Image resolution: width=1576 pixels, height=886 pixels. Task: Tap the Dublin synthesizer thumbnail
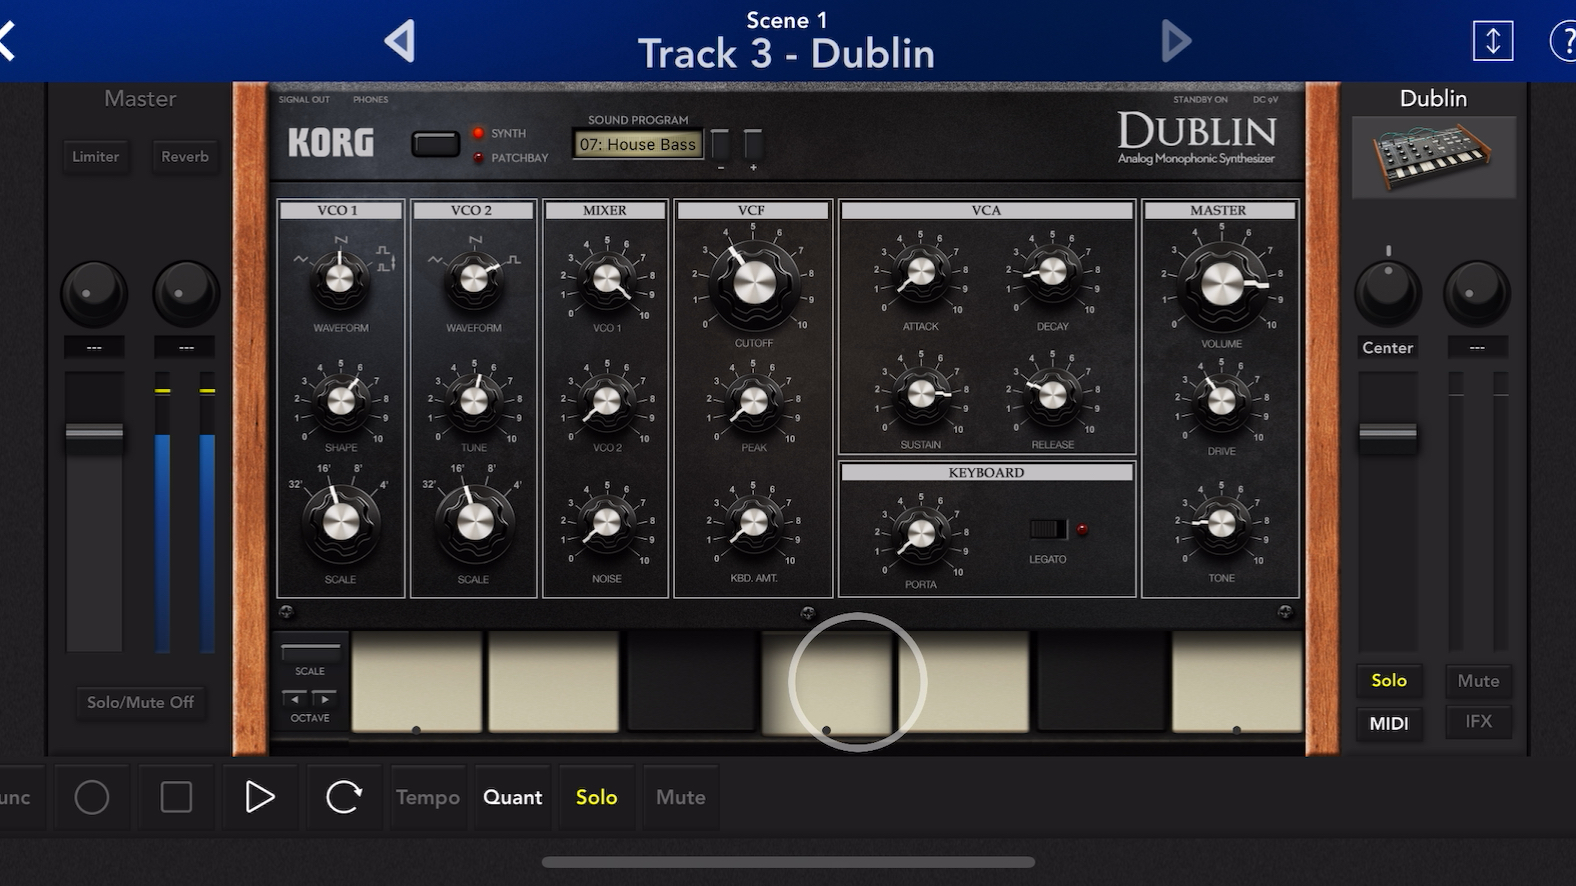(1433, 157)
